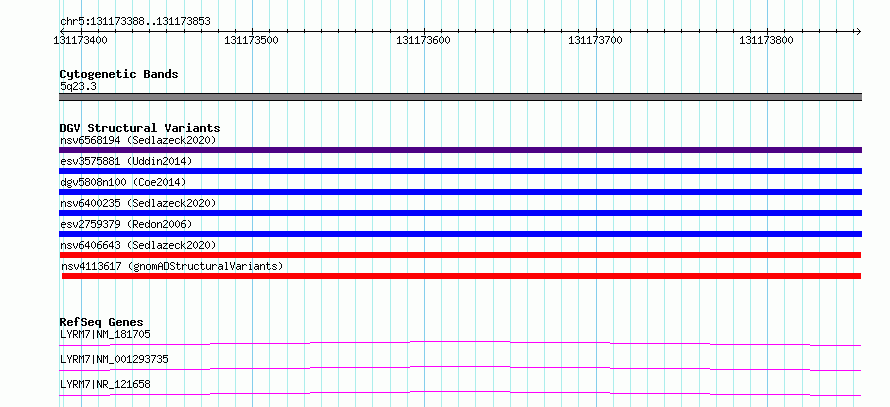Click the red nsv6406643 variant bar
Image resolution: width=890 pixels, height=407 pixels.
pyautogui.click(x=460, y=255)
